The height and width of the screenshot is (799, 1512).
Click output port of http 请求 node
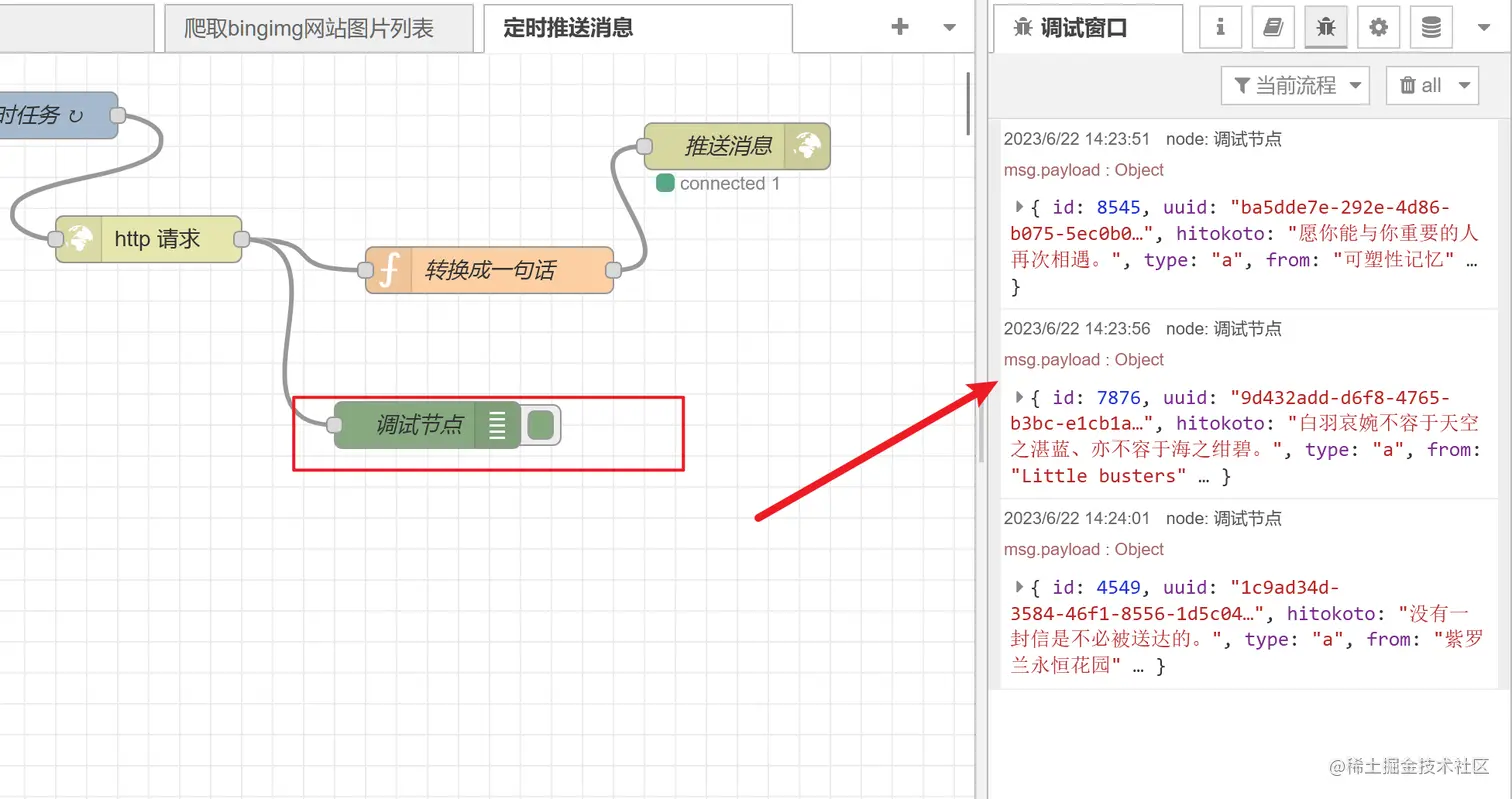(241, 239)
